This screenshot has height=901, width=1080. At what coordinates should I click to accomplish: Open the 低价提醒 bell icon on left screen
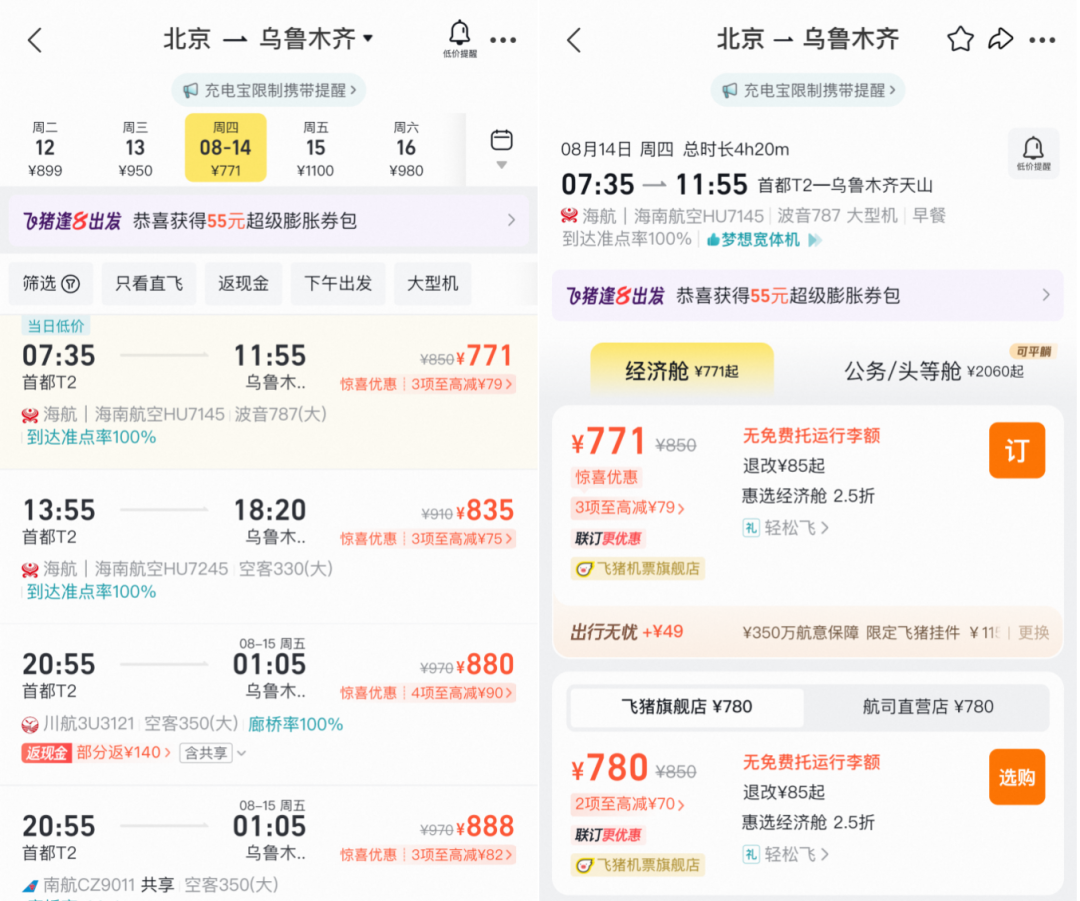tap(460, 38)
